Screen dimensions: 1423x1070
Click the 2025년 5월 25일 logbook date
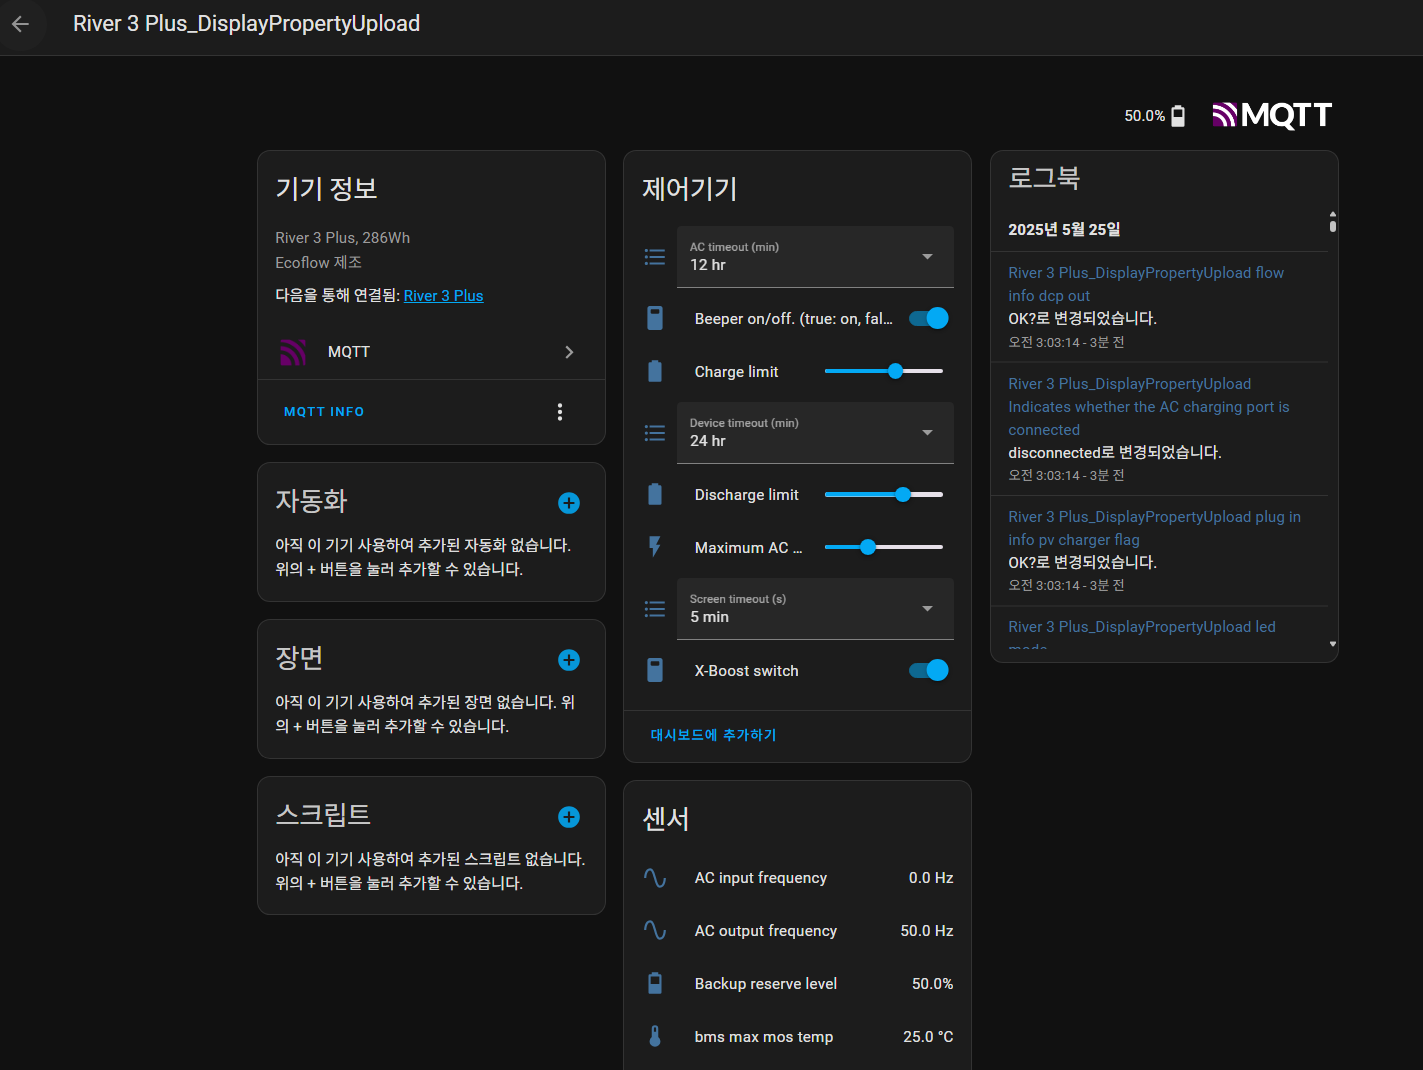(x=1064, y=230)
